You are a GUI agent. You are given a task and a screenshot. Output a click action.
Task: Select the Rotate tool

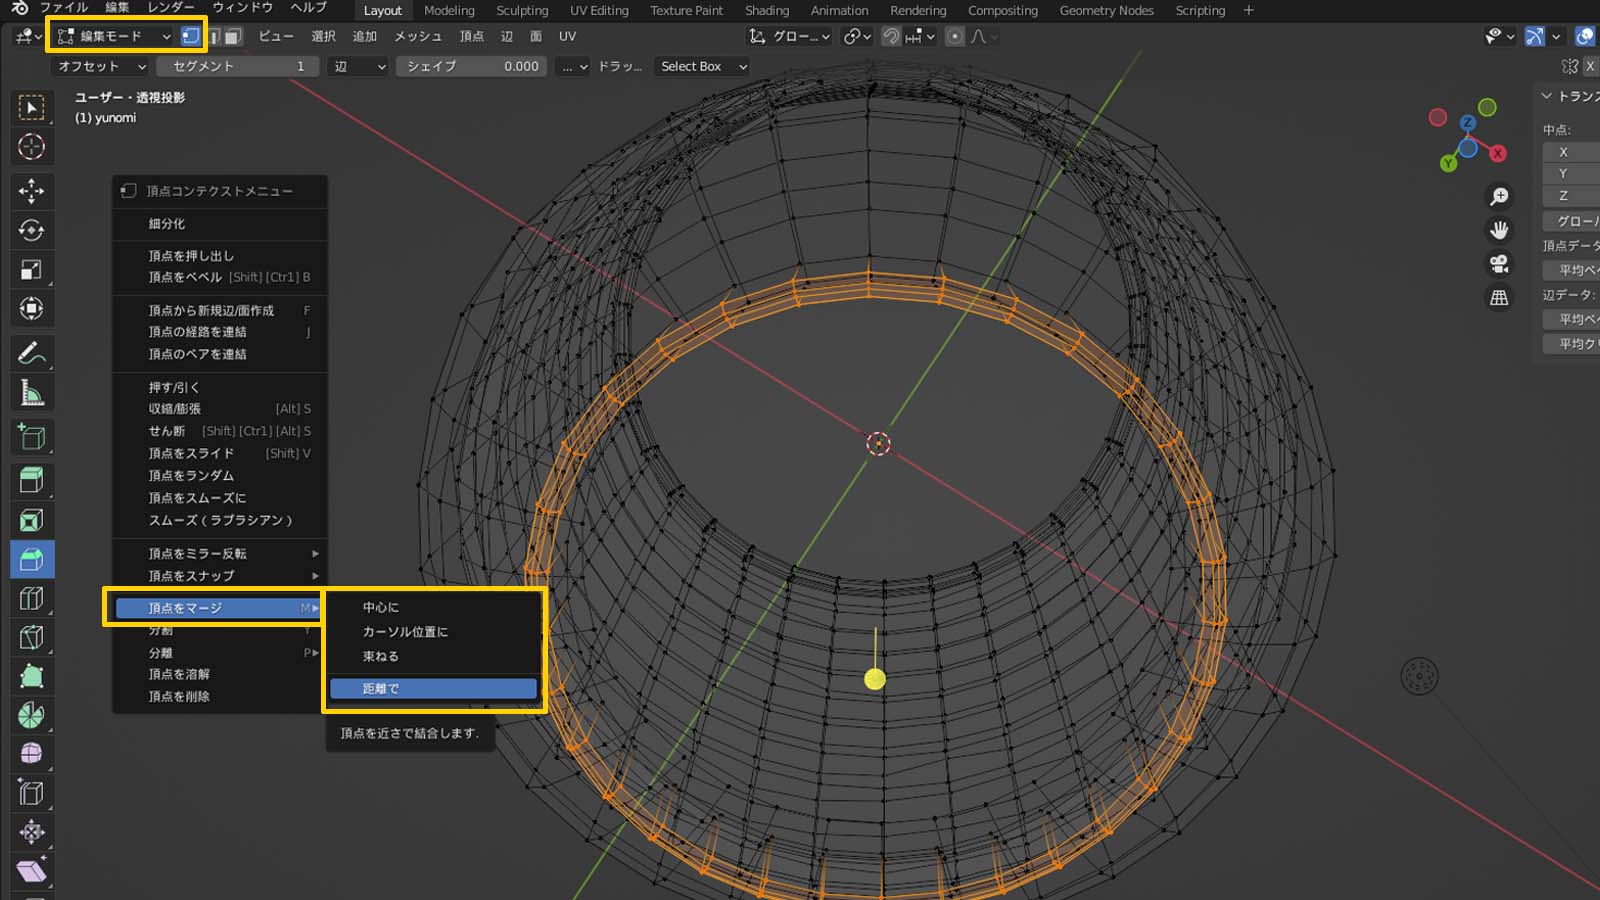[31, 230]
